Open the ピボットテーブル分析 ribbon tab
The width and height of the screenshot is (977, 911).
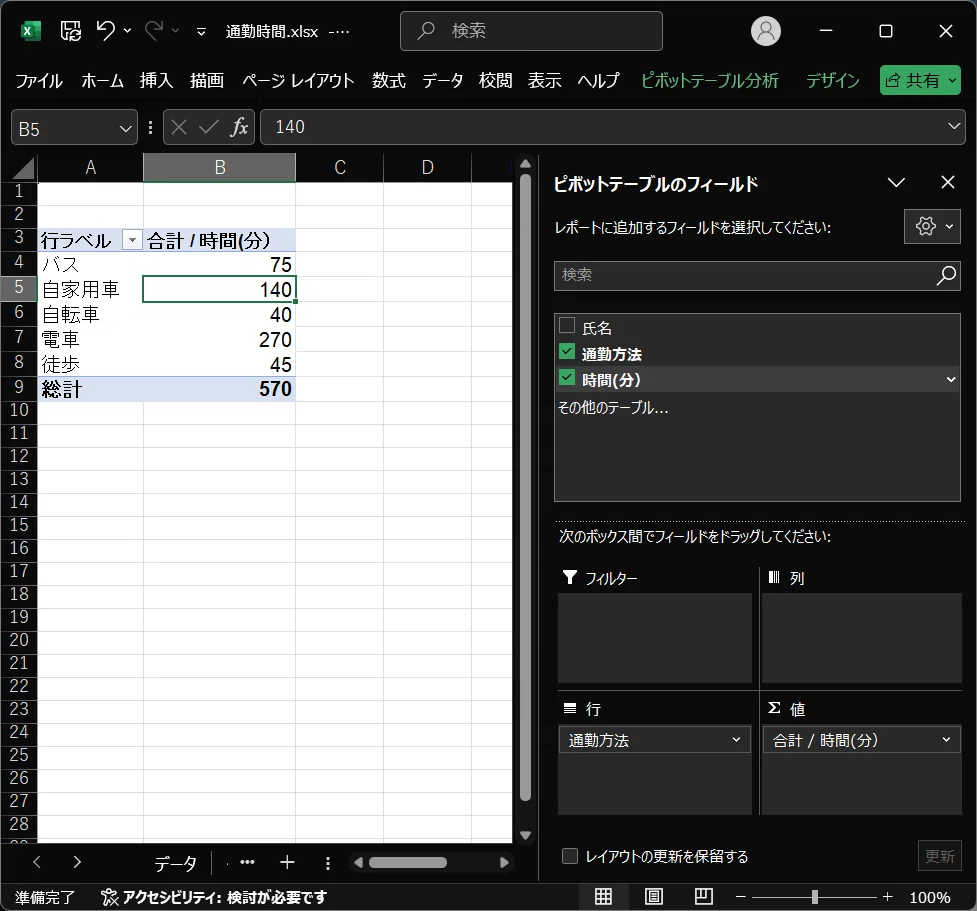tap(710, 80)
